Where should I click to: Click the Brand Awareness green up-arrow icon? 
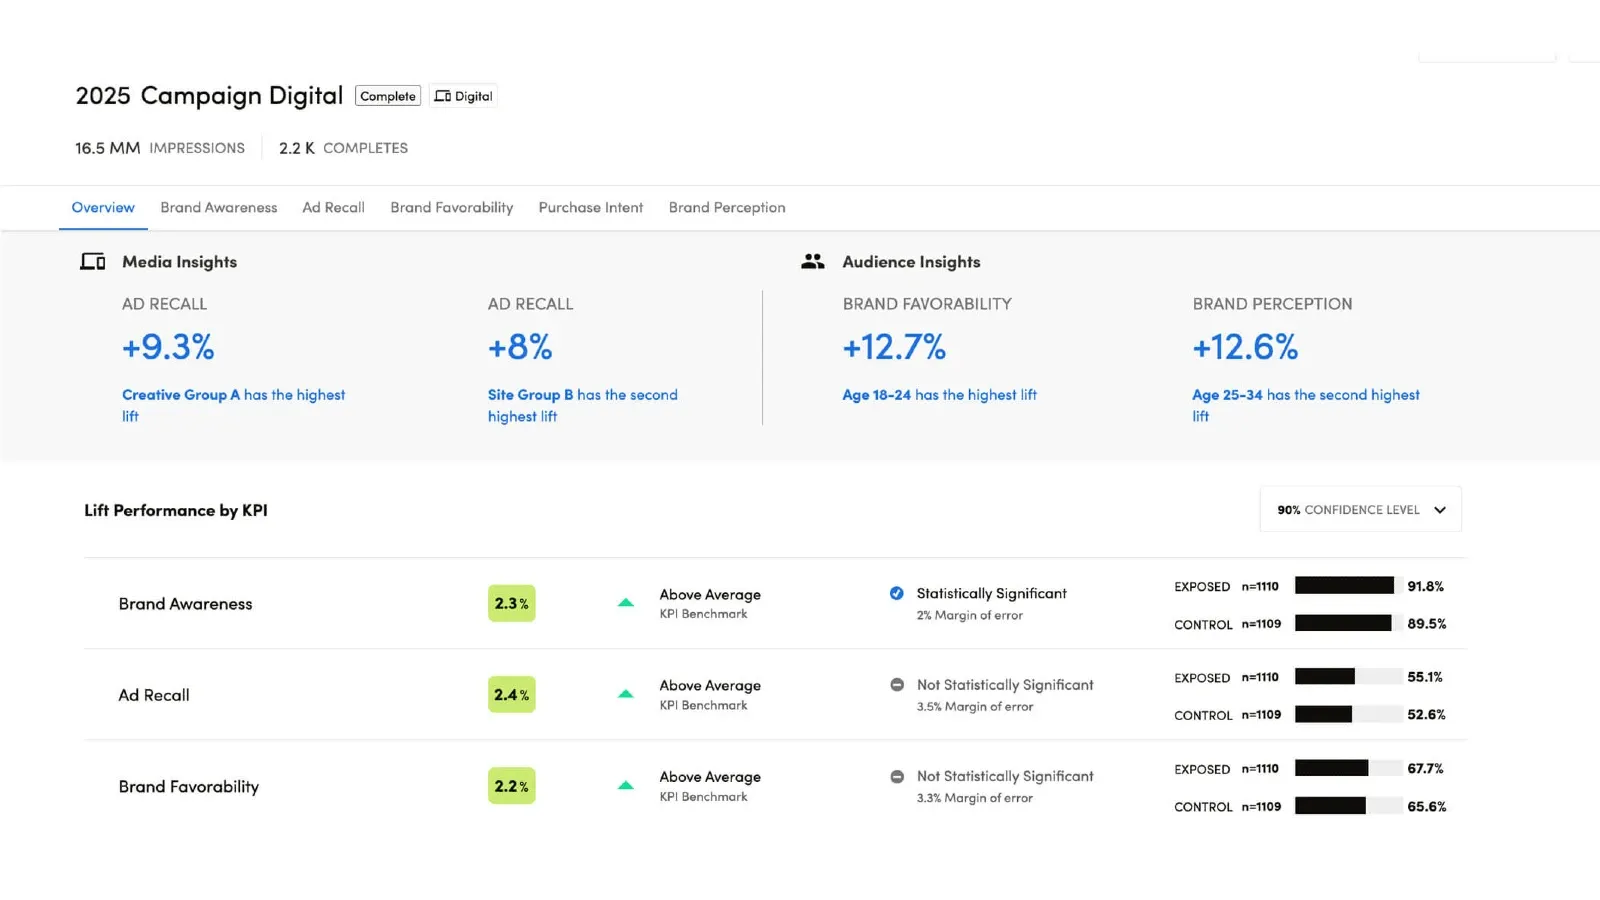(626, 603)
